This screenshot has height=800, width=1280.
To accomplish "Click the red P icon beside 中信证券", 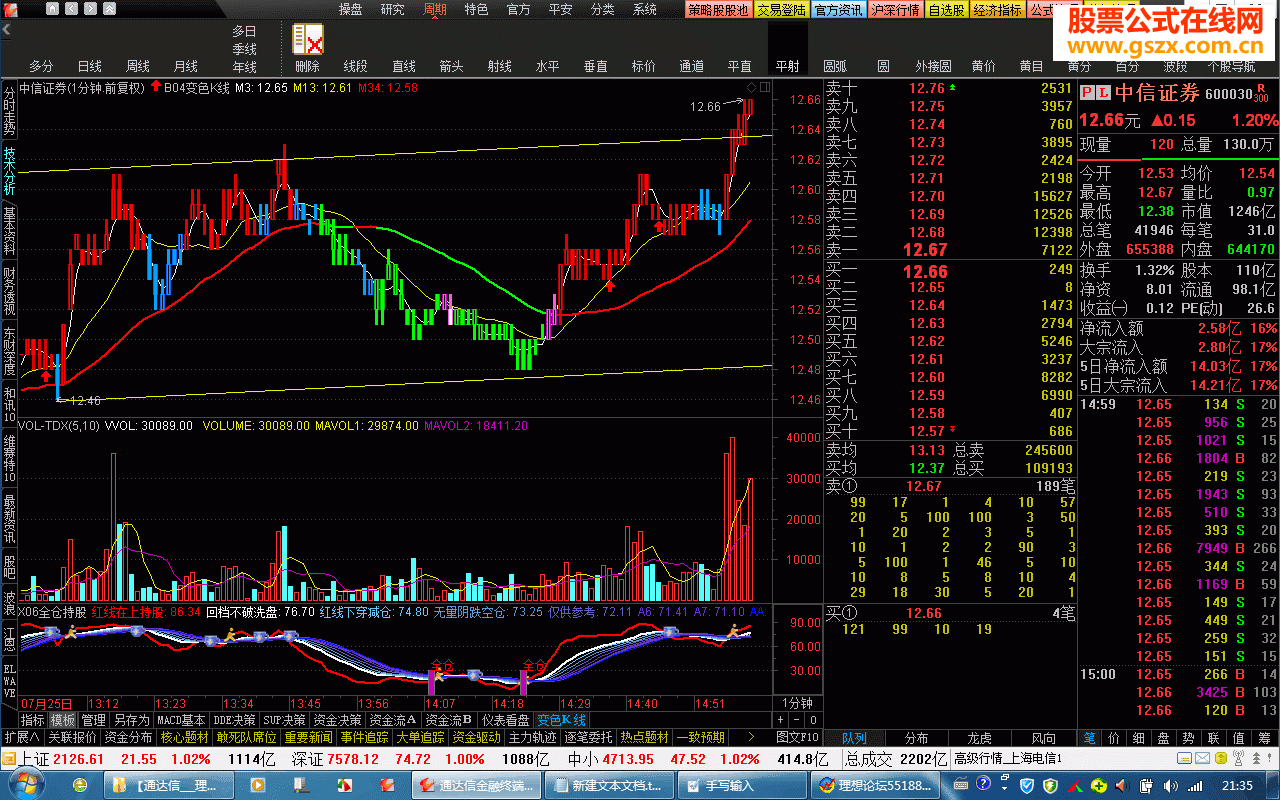I will coord(1089,93).
